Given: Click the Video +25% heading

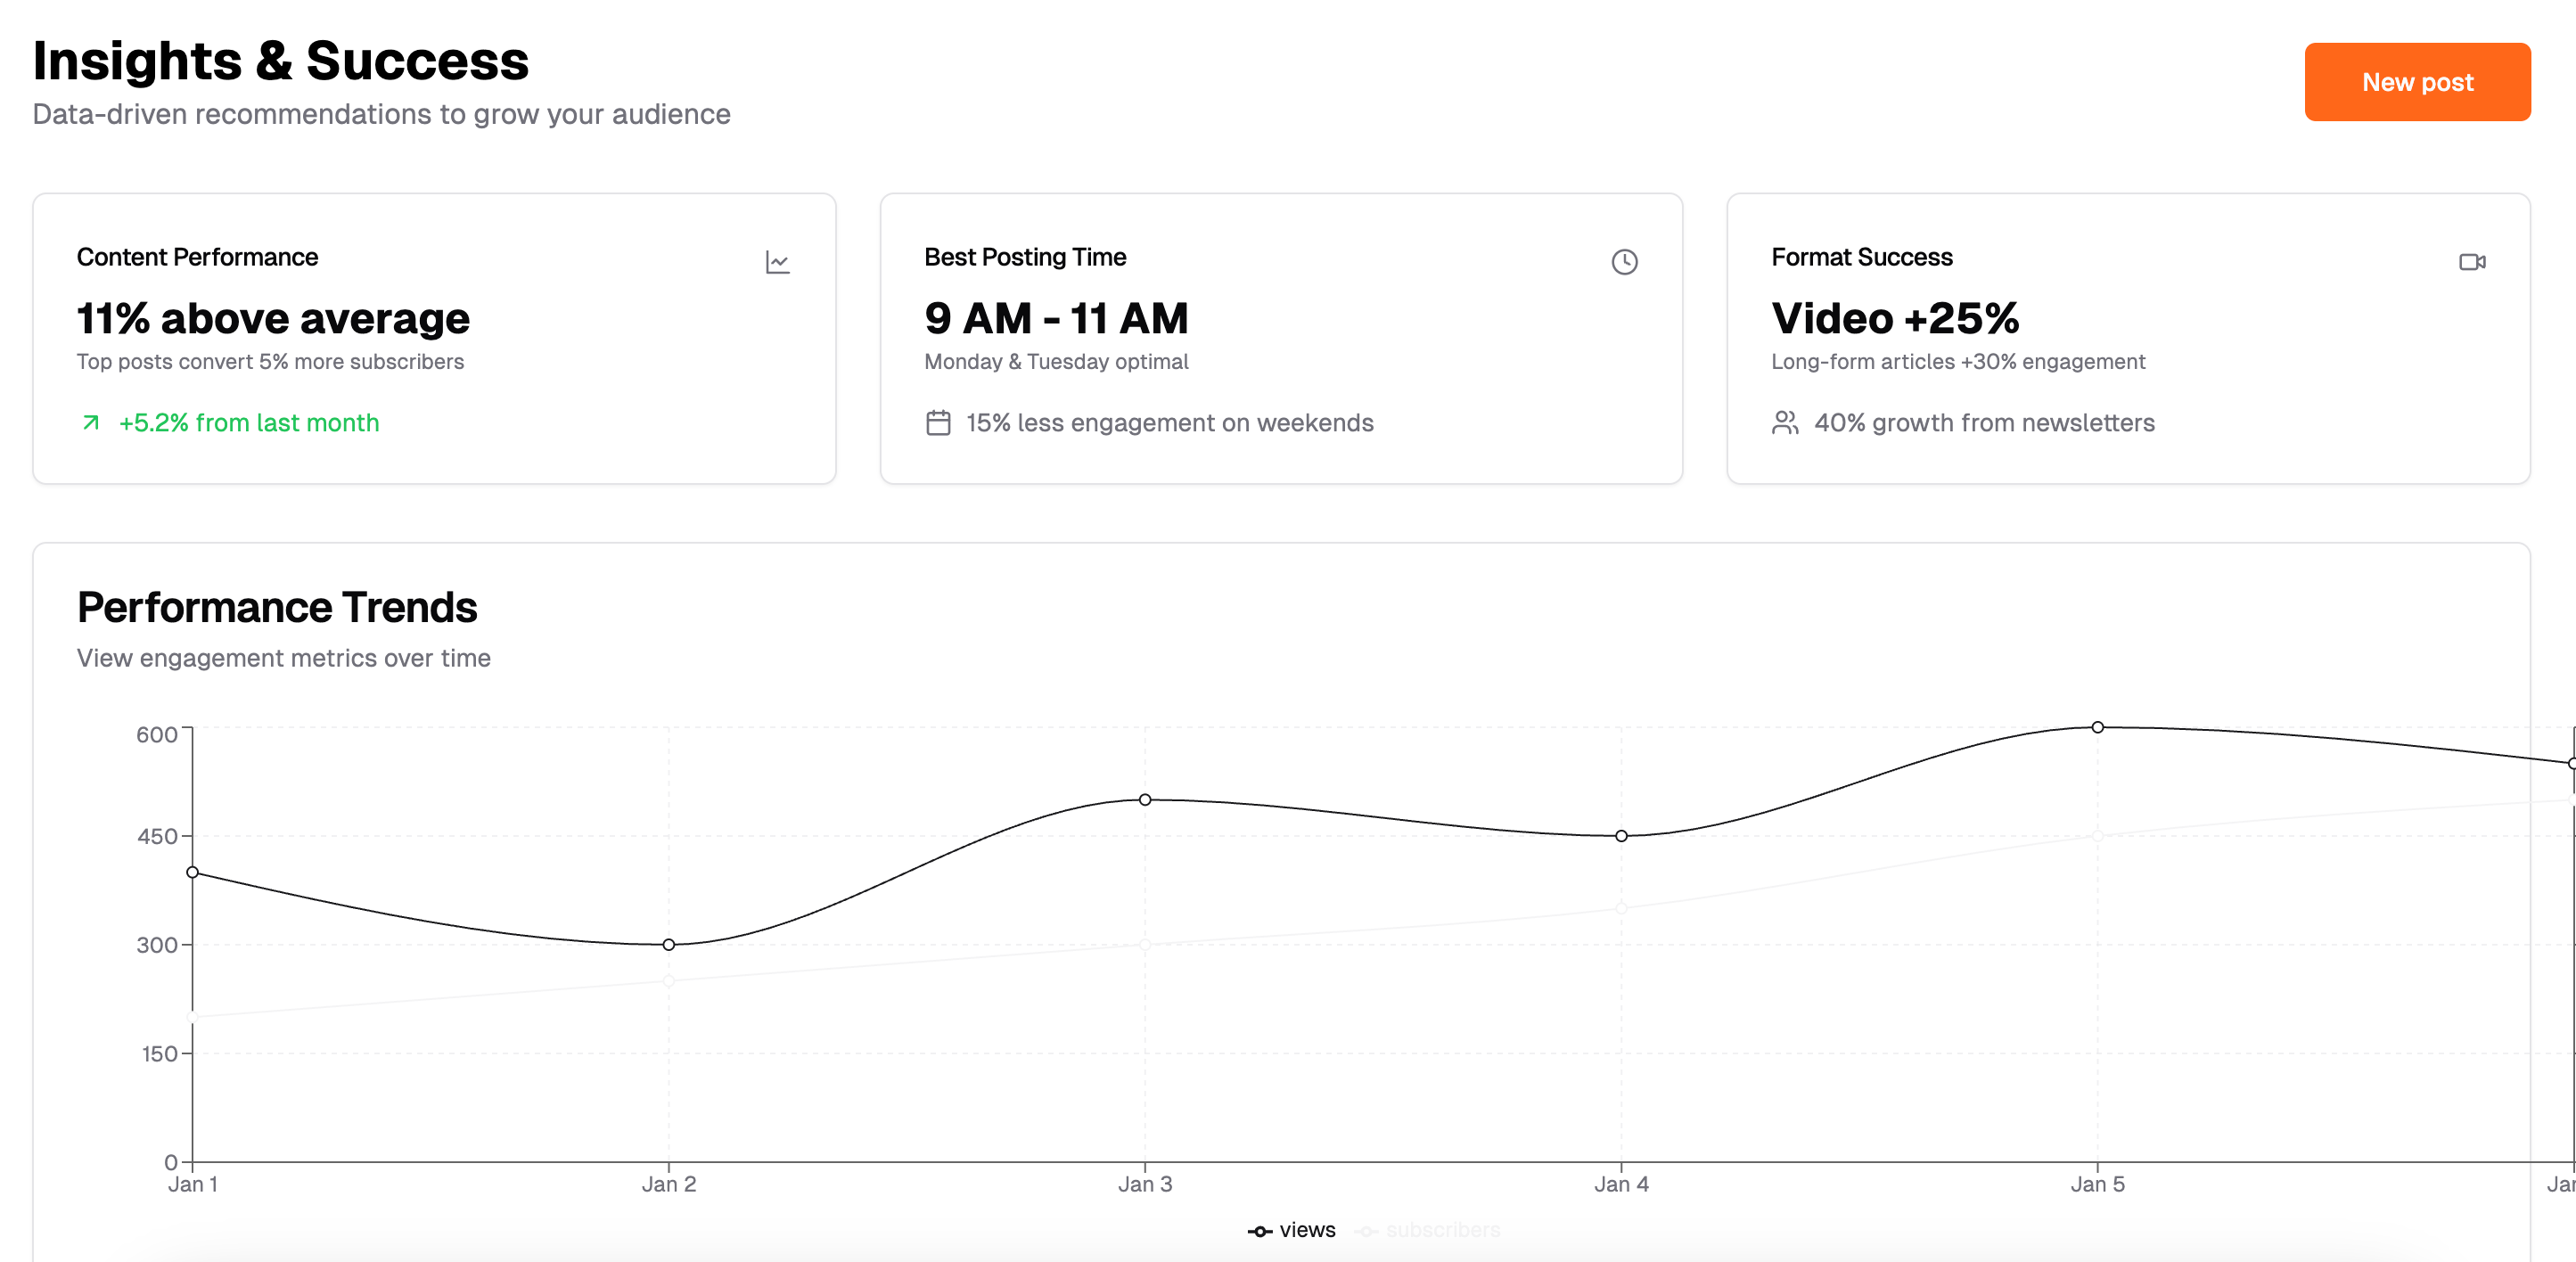Looking at the screenshot, I should [1894, 319].
